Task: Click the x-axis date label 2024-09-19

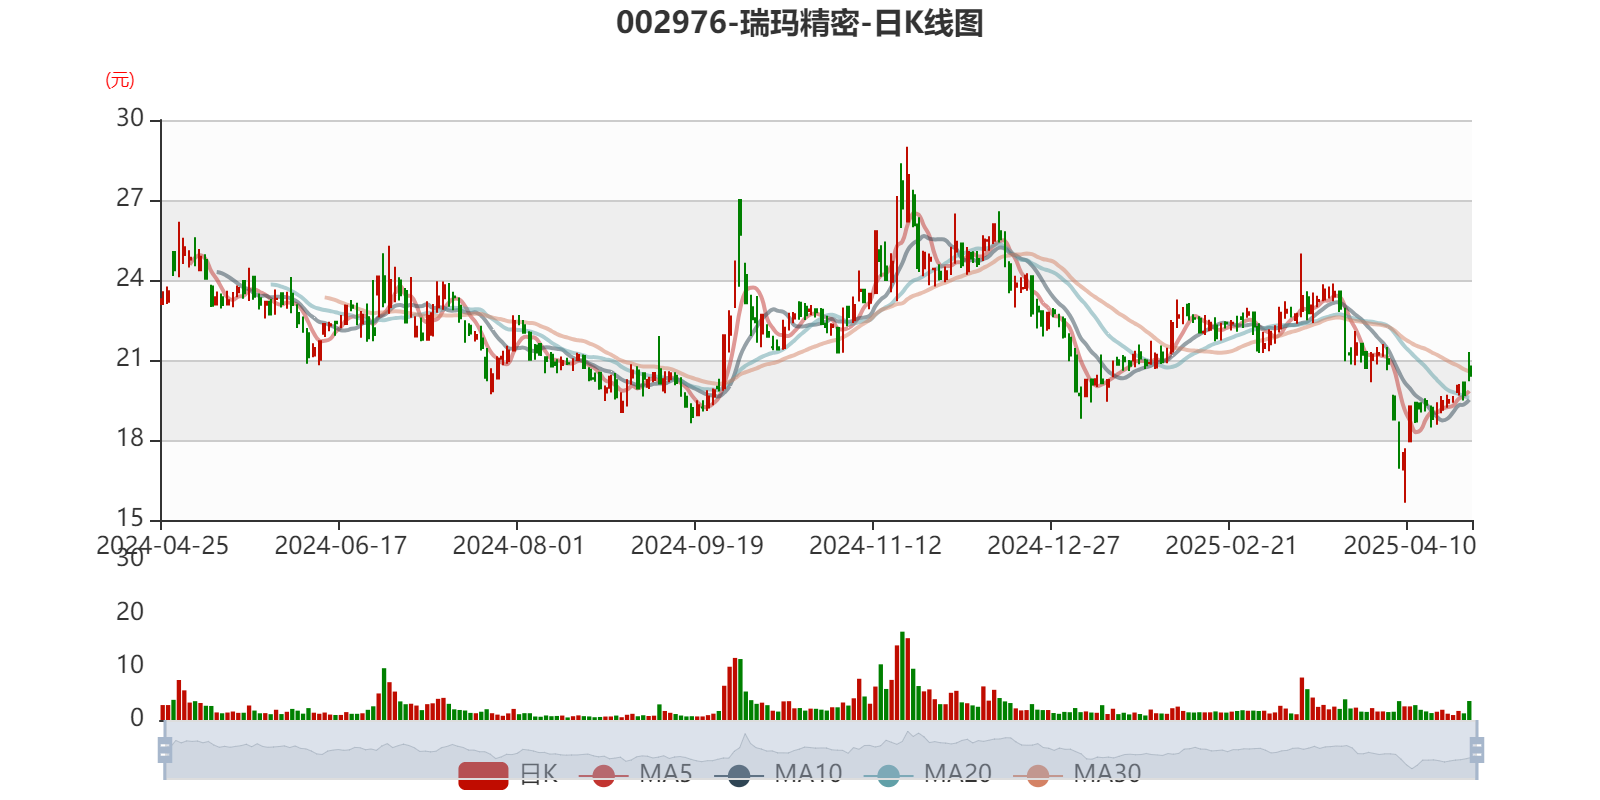Action: coord(697,546)
